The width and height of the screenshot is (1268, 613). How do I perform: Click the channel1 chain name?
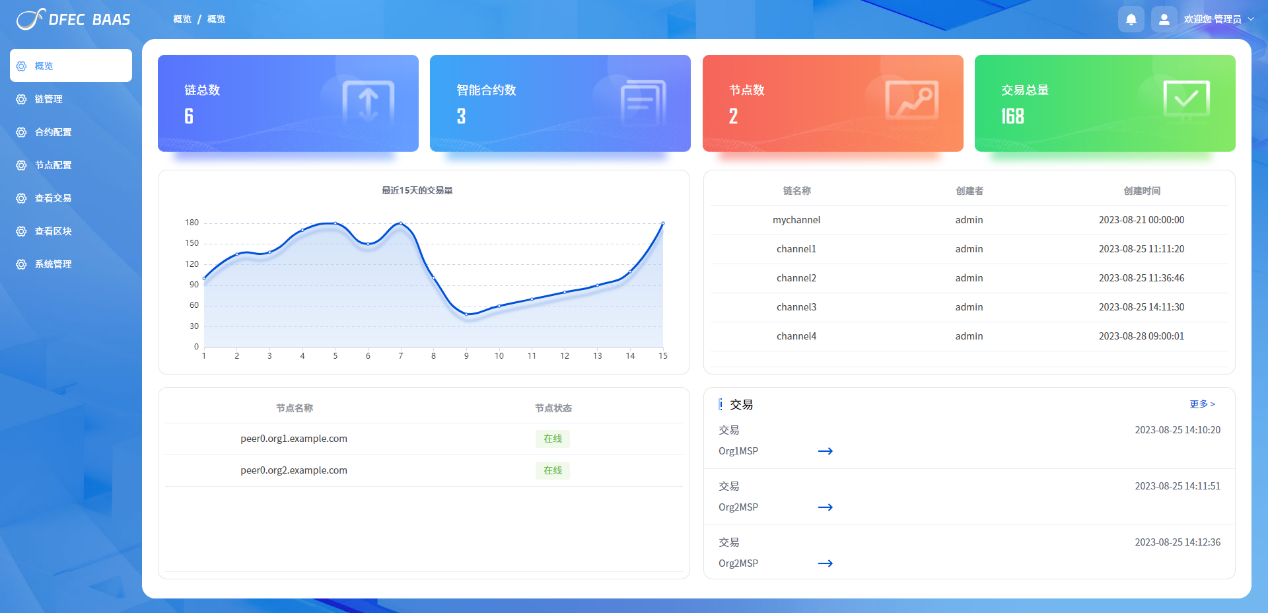[x=796, y=249]
